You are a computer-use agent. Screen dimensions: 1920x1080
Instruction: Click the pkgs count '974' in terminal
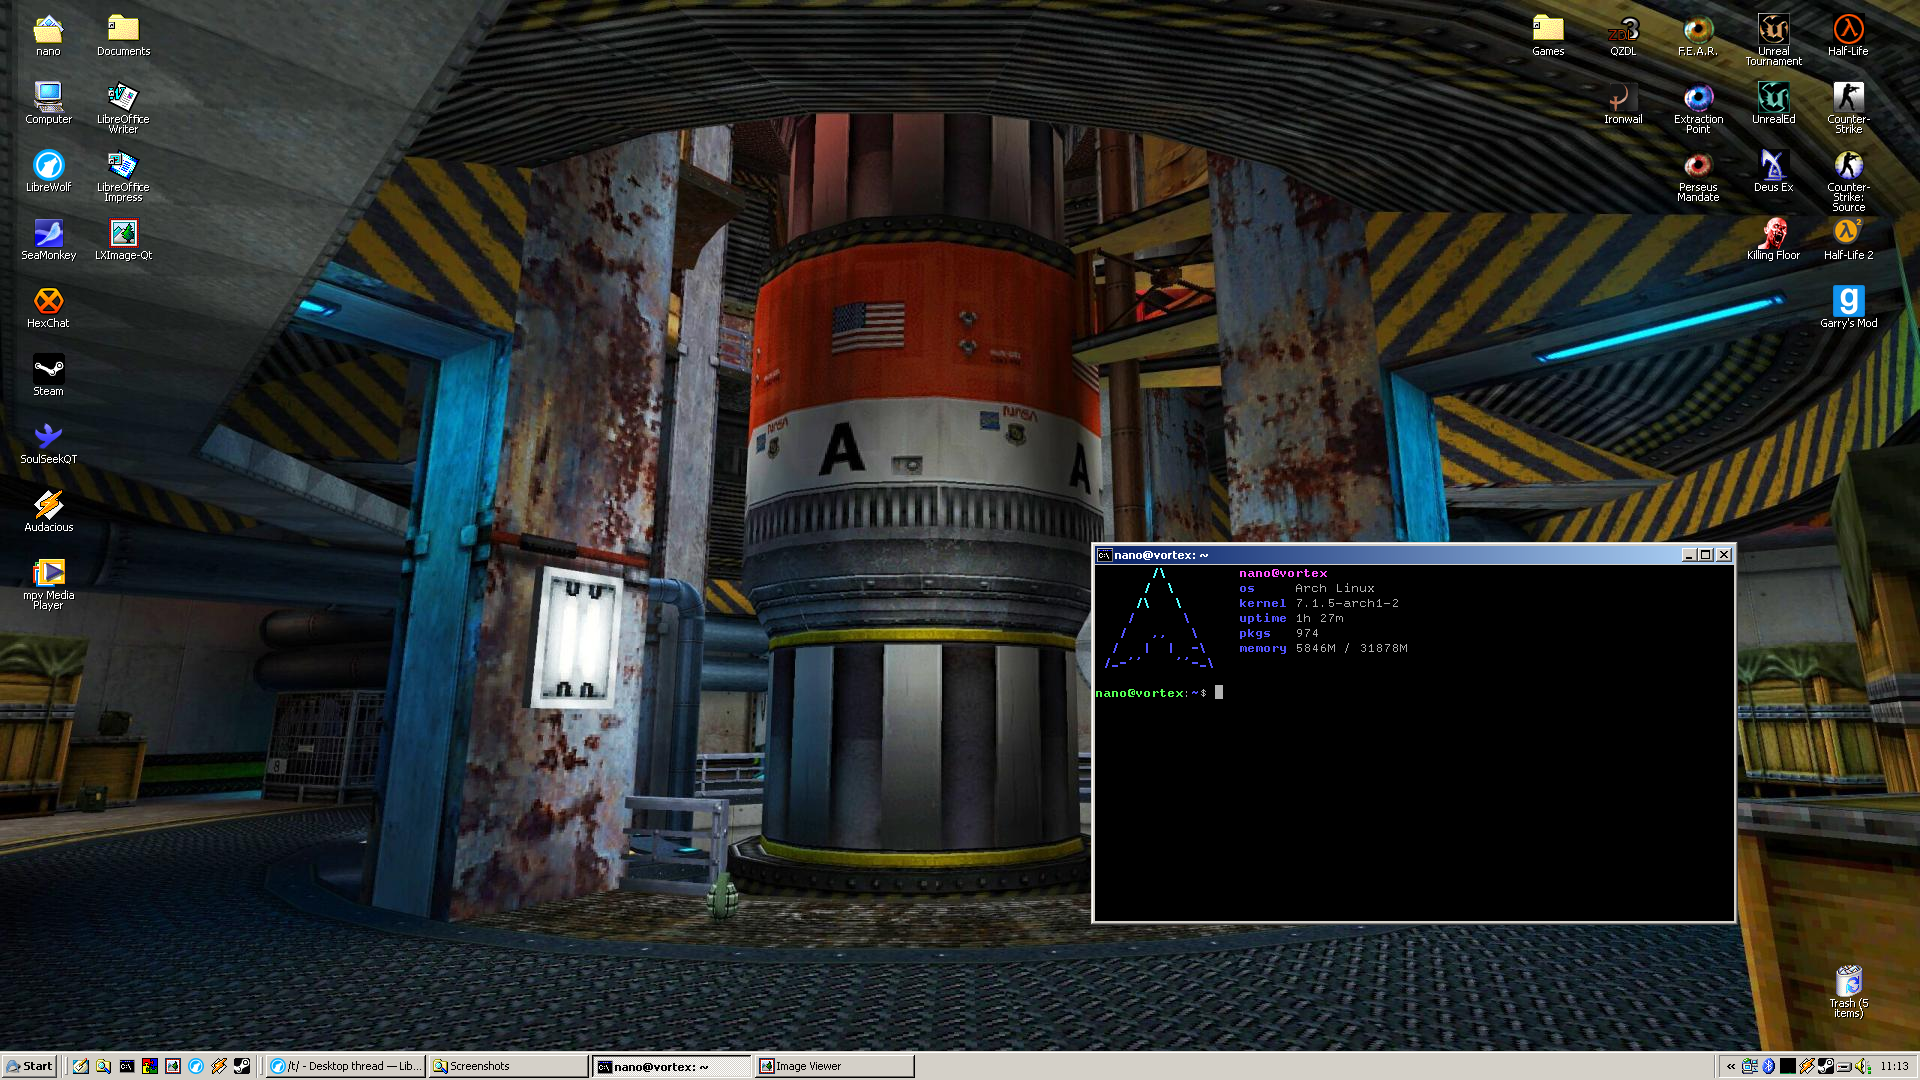click(x=1307, y=634)
